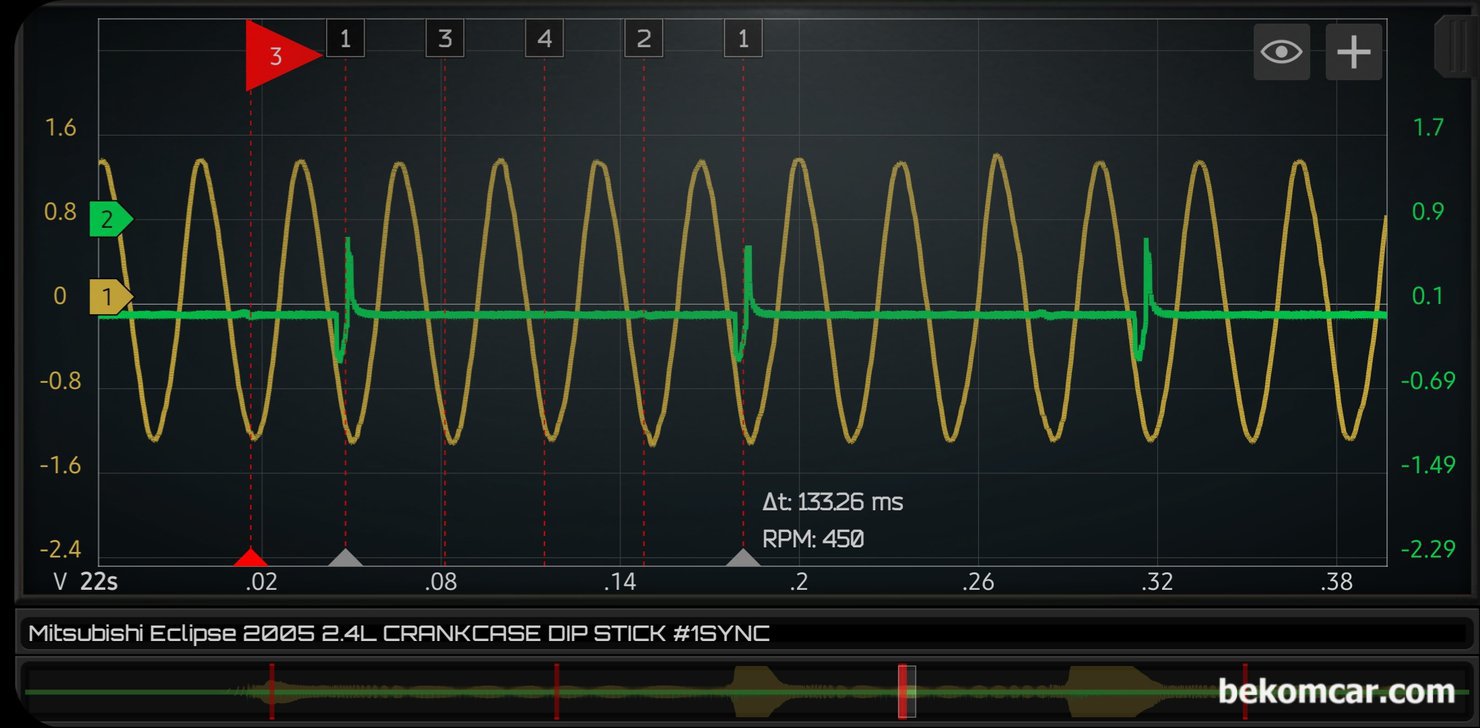Select the first cylinder 1 label box
The image size is (1480, 728).
click(x=345, y=39)
